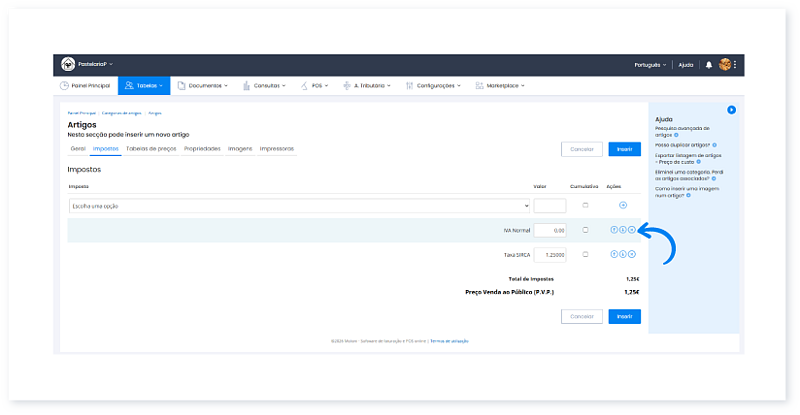Remove the IVA Normal tax row
This screenshot has height=415, width=800.
pyautogui.click(x=631, y=230)
